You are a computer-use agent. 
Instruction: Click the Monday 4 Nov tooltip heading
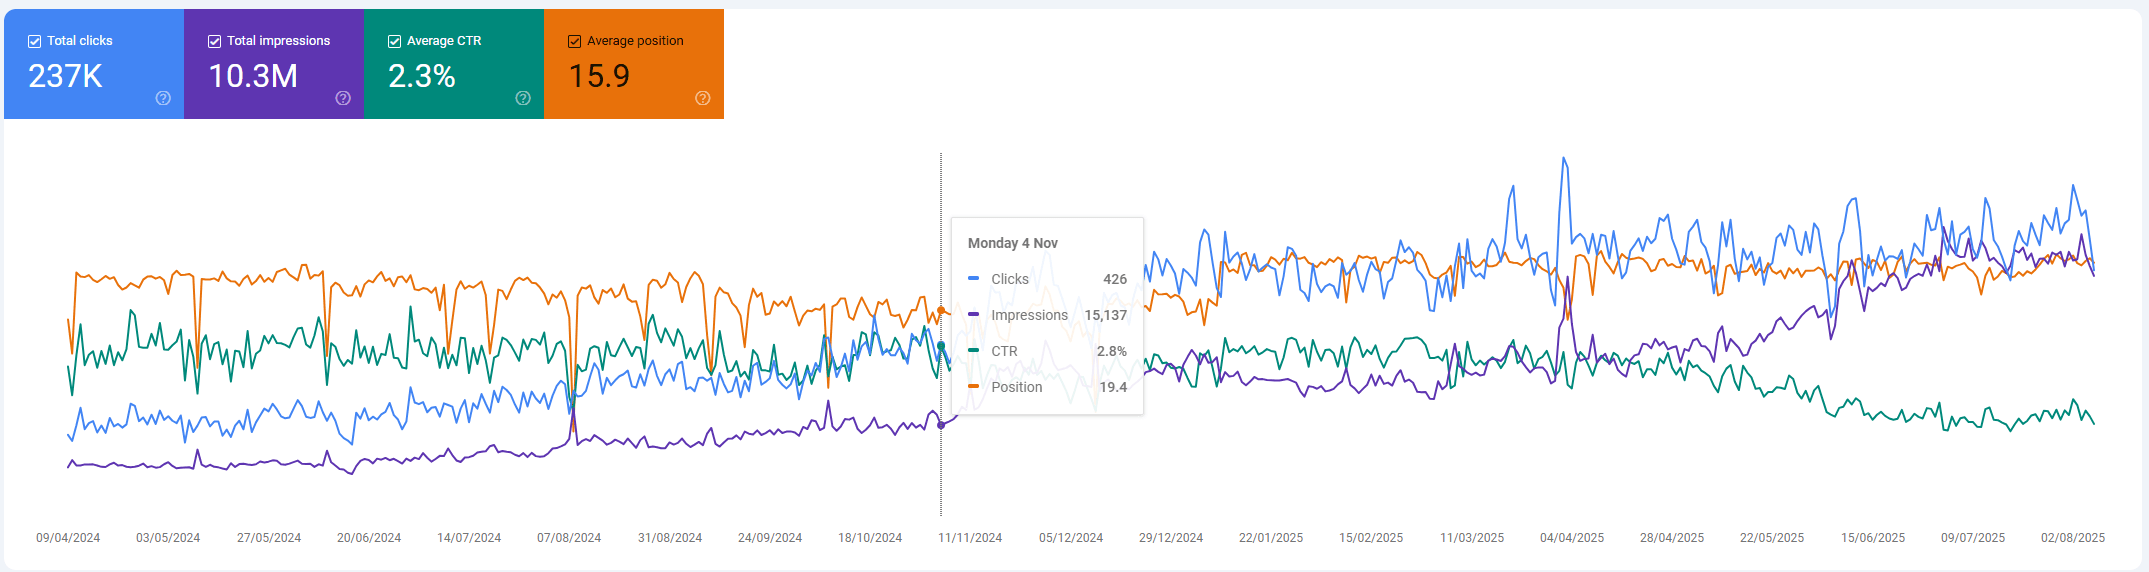point(1013,243)
